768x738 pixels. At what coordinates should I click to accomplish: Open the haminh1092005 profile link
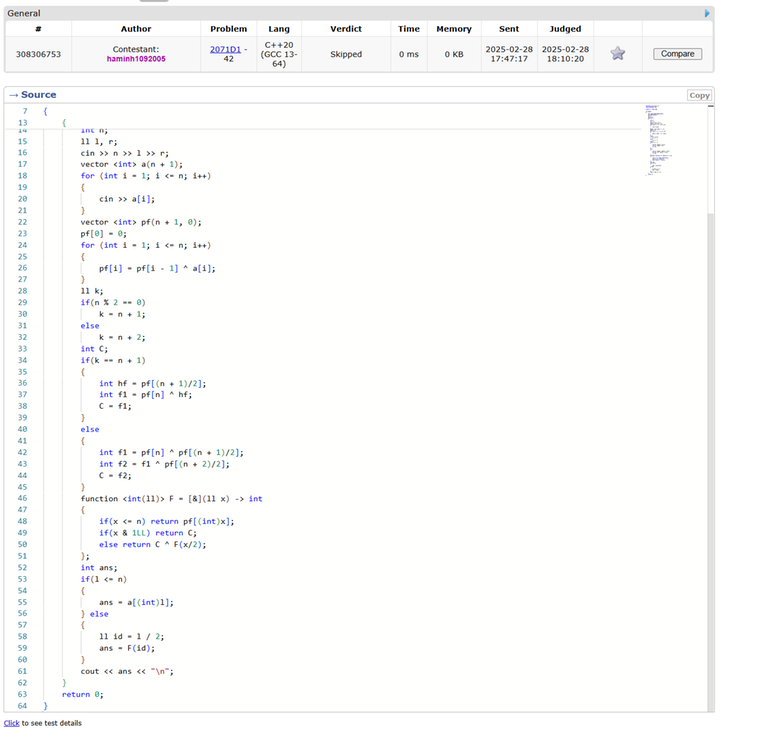pyautogui.click(x=135, y=59)
